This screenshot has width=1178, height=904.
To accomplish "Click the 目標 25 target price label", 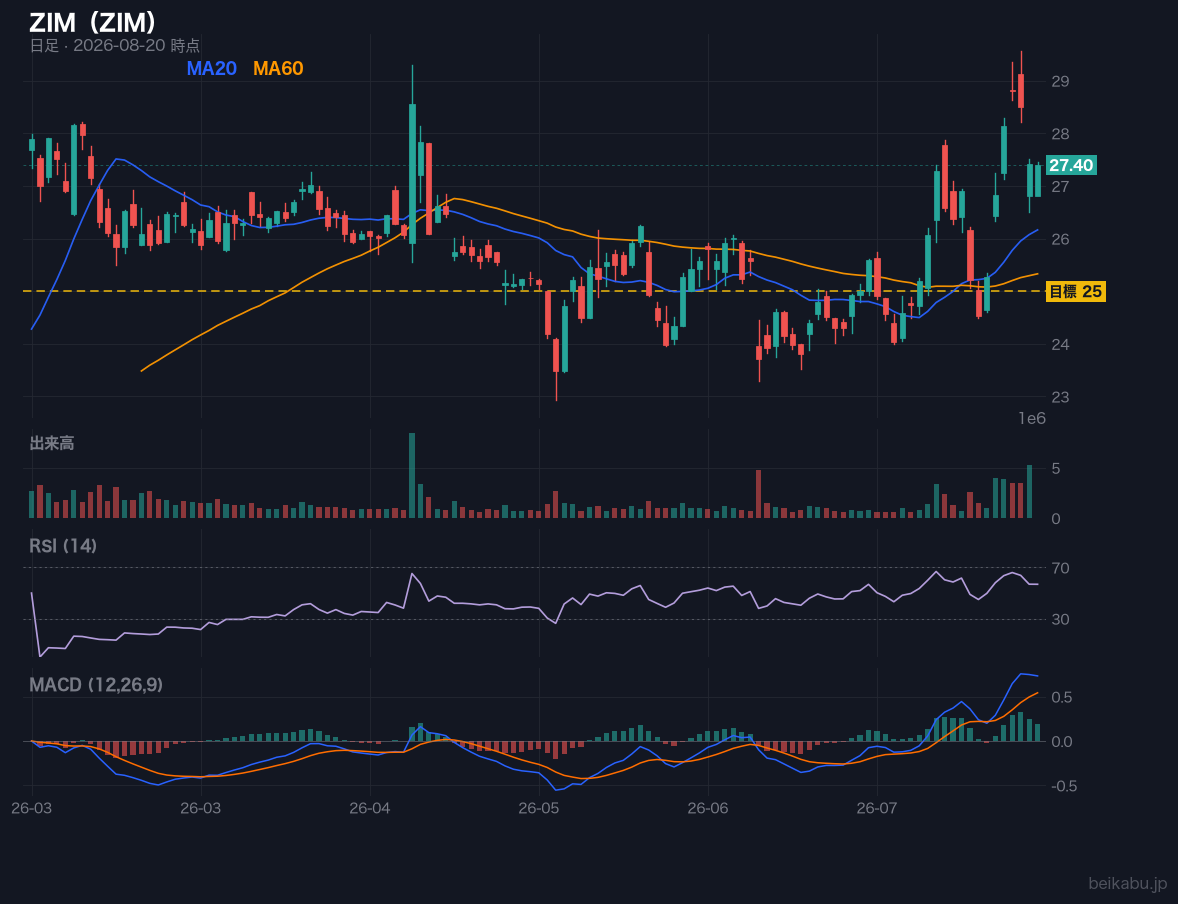I will tap(1075, 292).
